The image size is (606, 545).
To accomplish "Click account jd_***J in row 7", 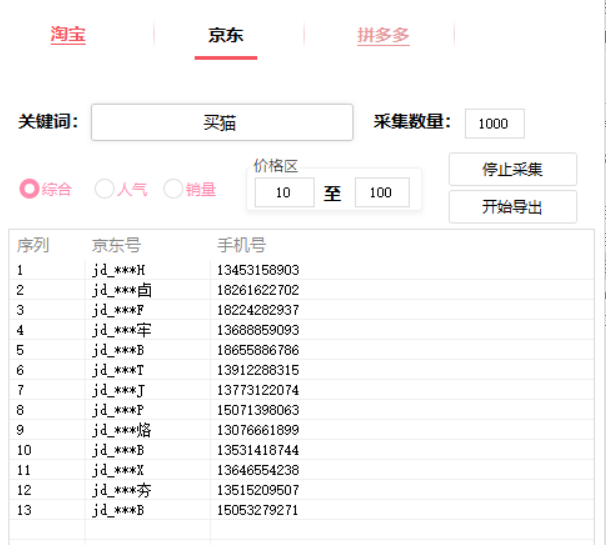I will pyautogui.click(x=118, y=390).
